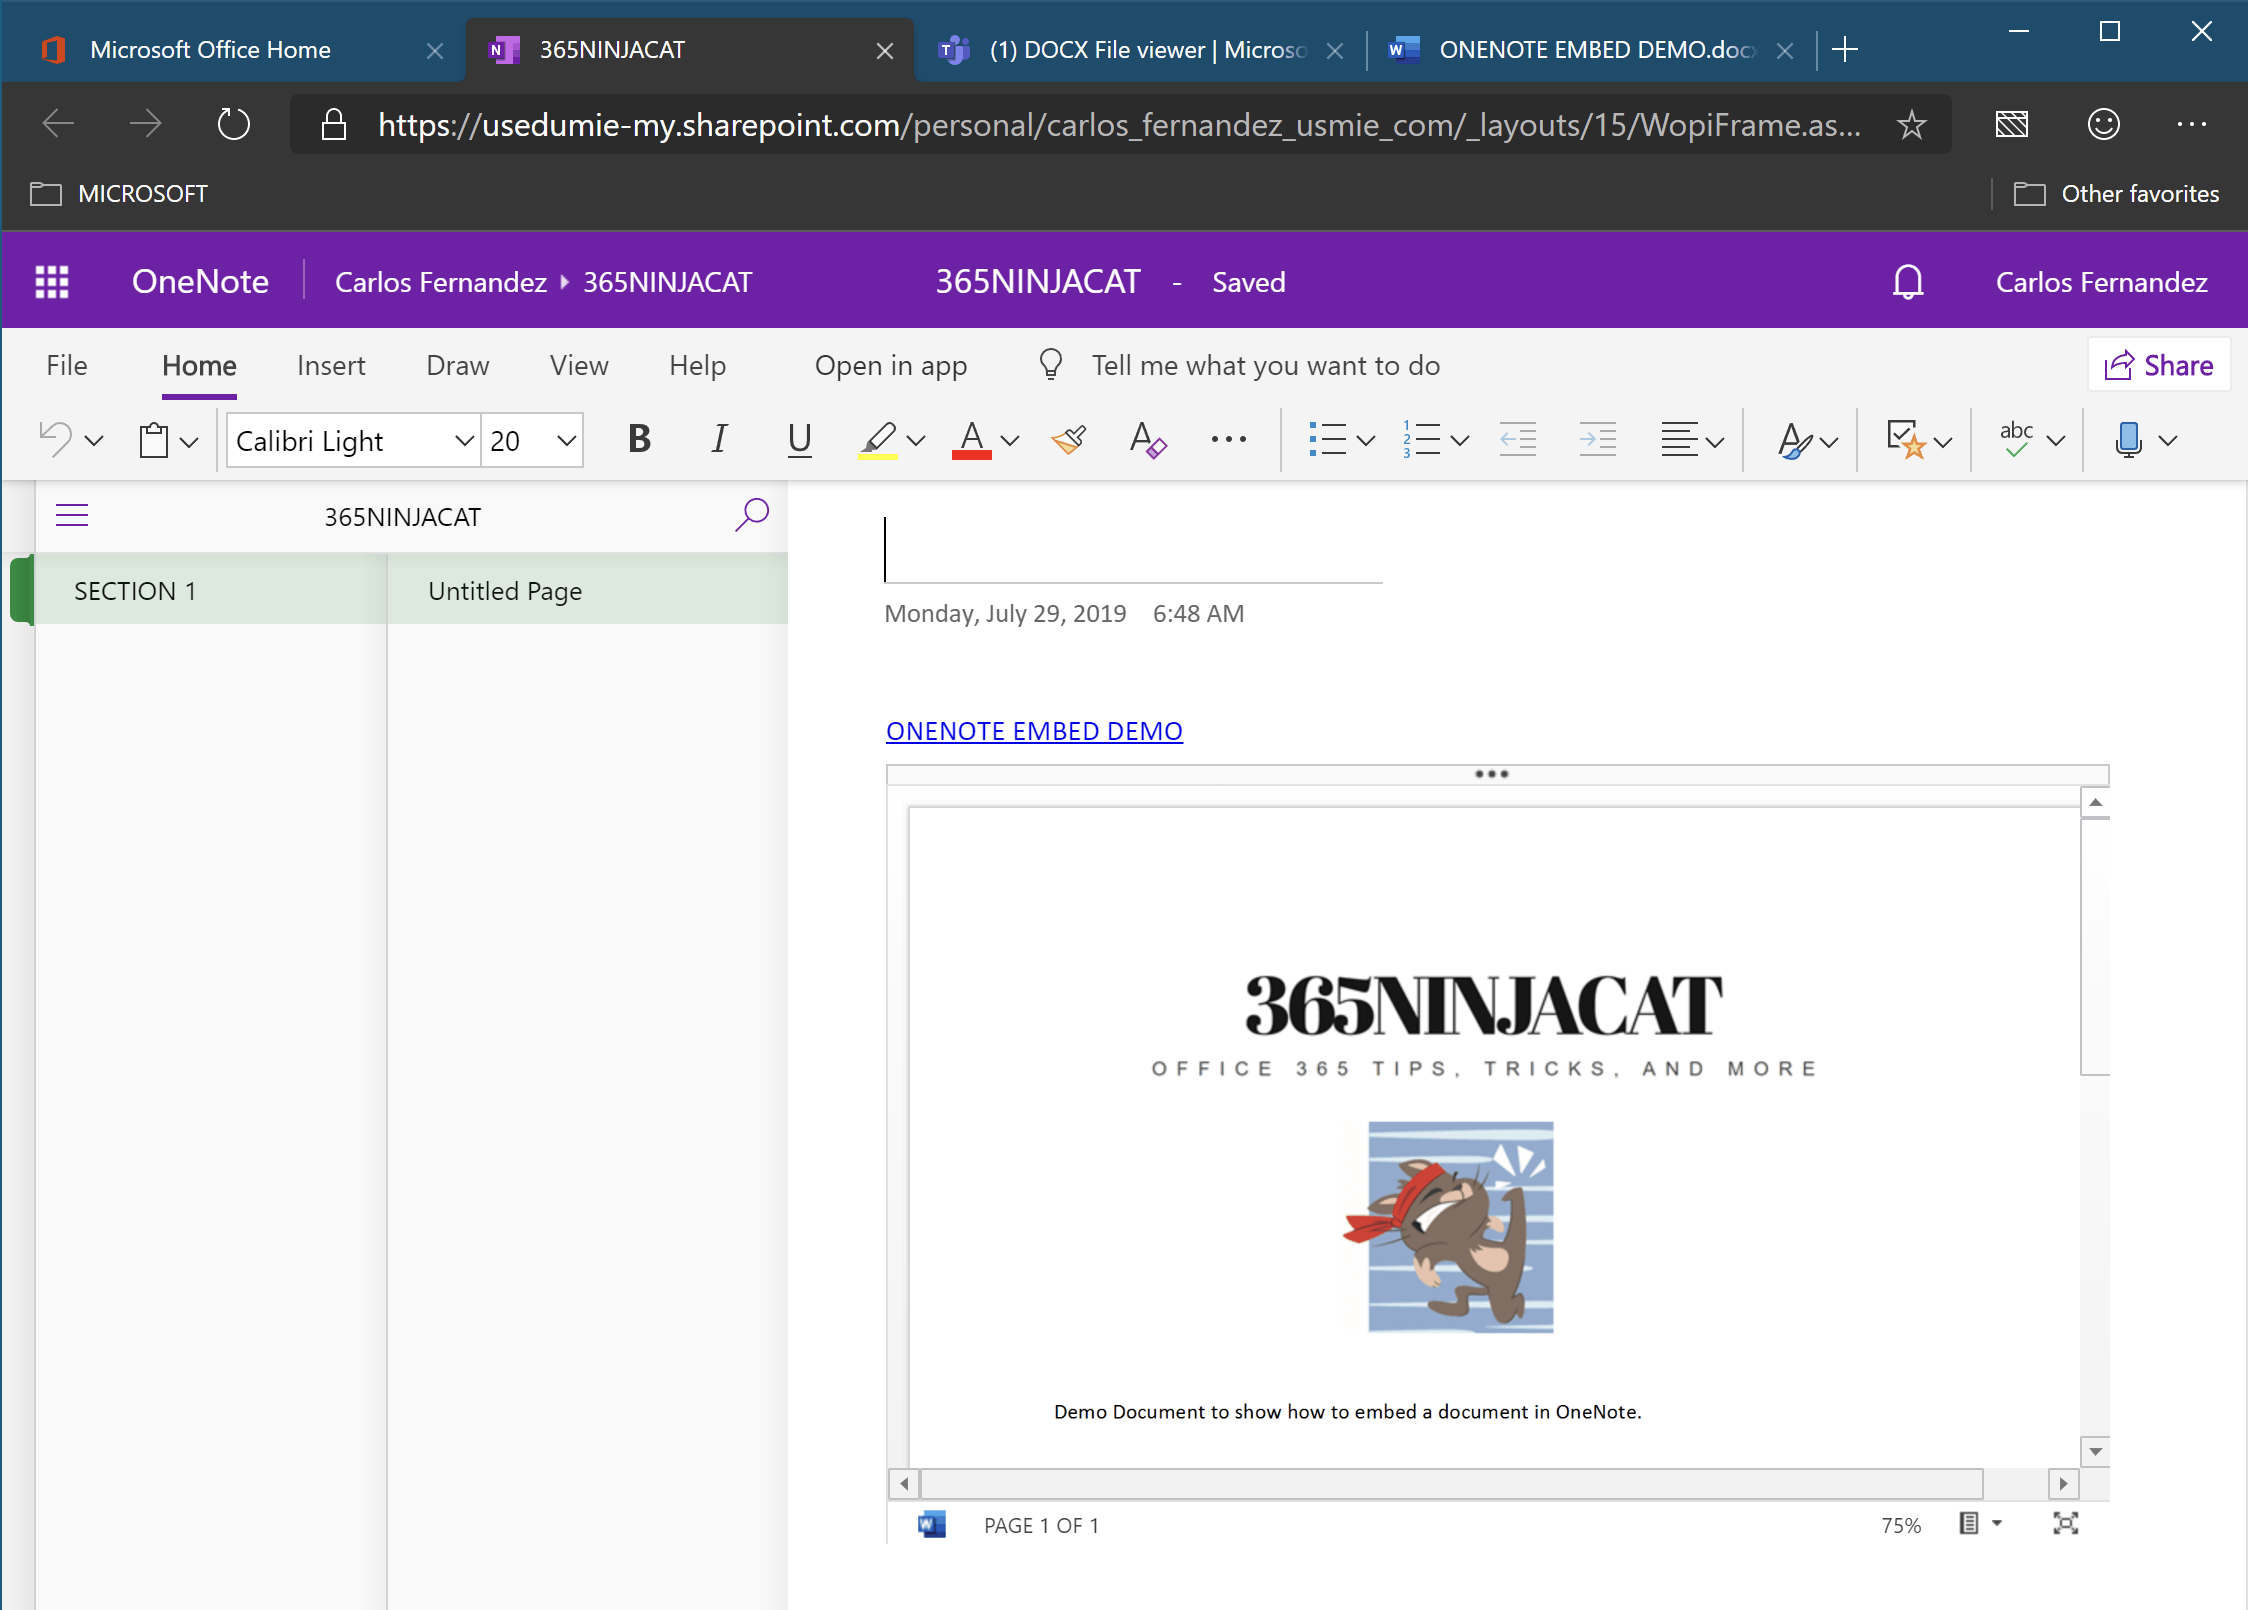This screenshot has height=1610, width=2248.
Task: Expand the Calibri Light font dropdown
Action: click(464, 440)
